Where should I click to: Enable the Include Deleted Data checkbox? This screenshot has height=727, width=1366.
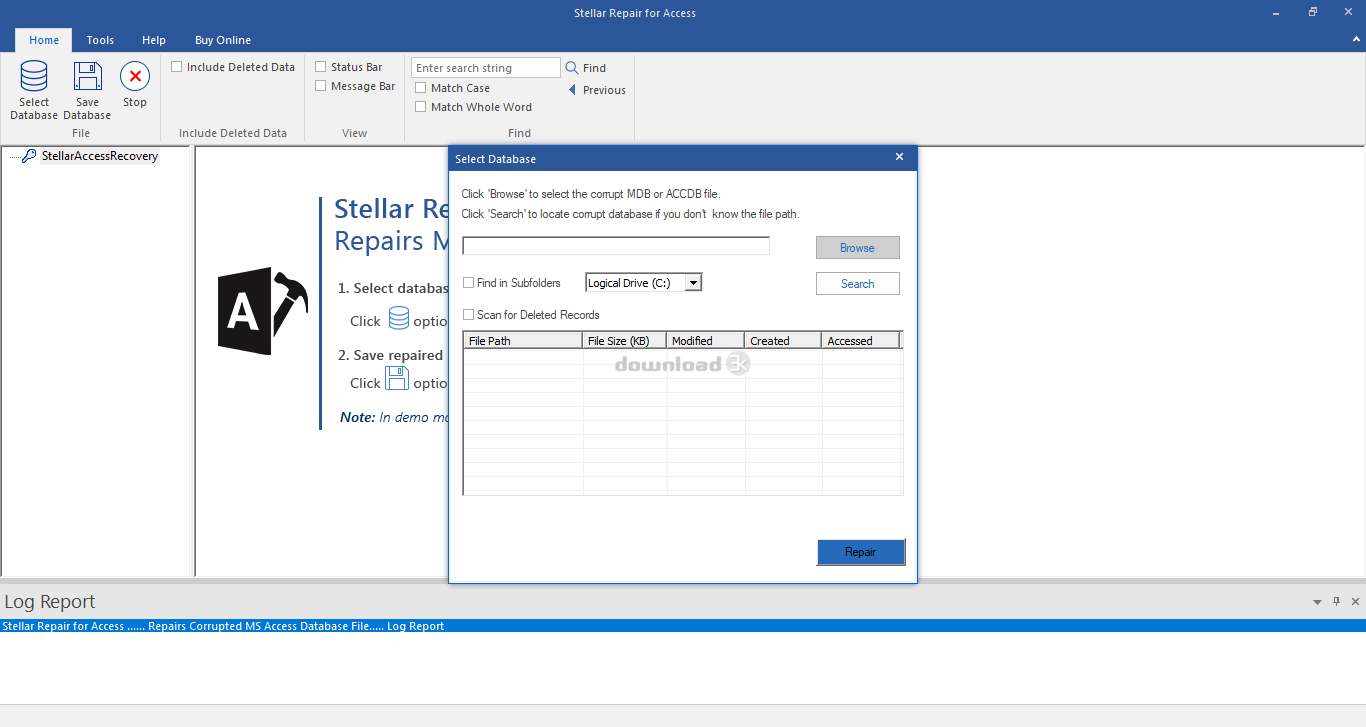pos(177,66)
